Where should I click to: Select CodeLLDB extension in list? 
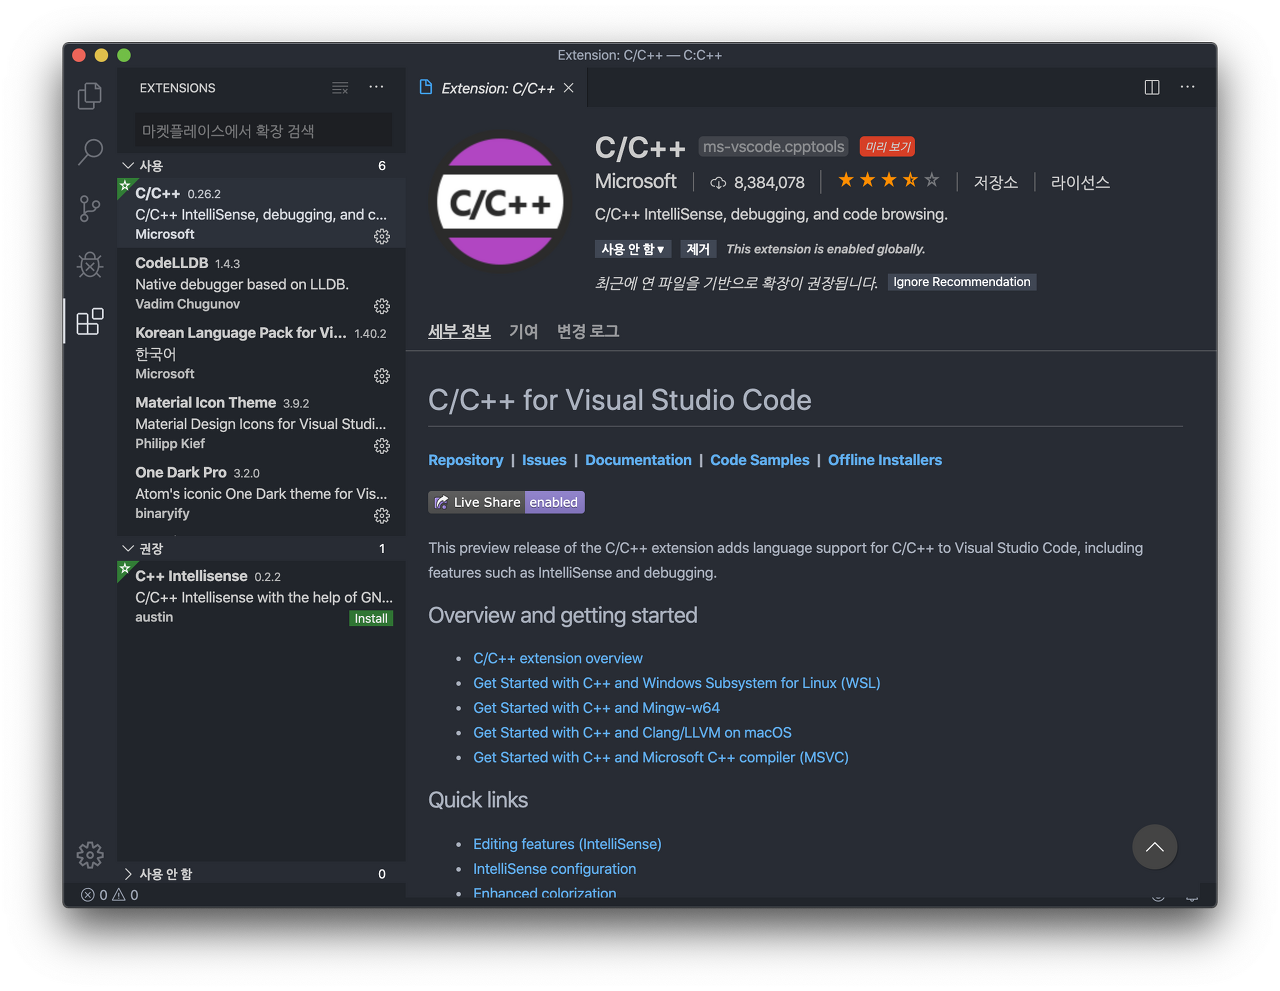(x=261, y=283)
